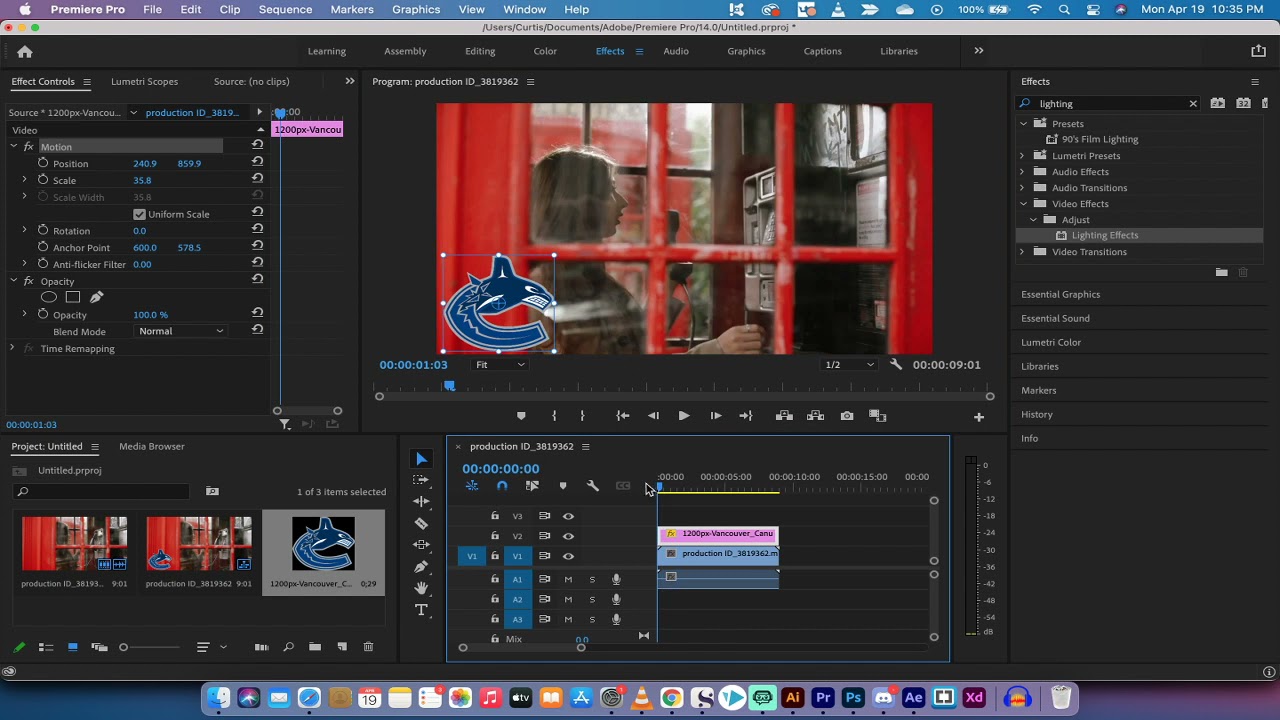
Task: Expand the Lumetri Presets folder
Action: tap(1023, 156)
